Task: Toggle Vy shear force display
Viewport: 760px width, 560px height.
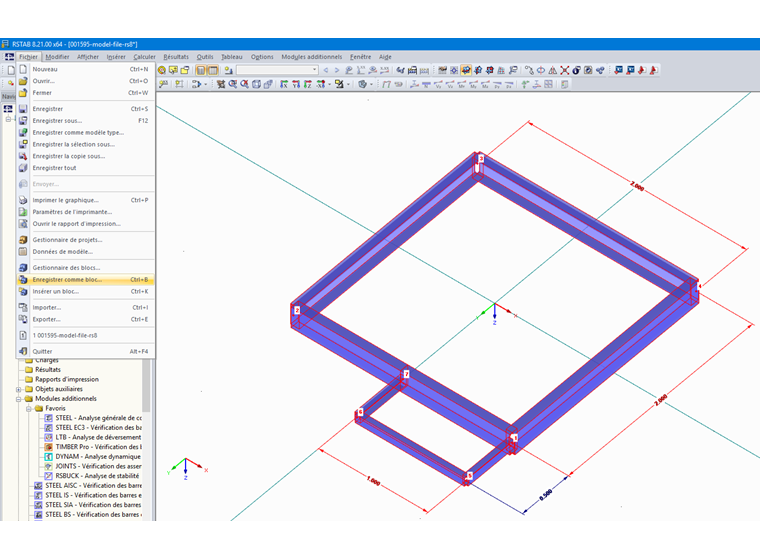Action: coord(438,84)
